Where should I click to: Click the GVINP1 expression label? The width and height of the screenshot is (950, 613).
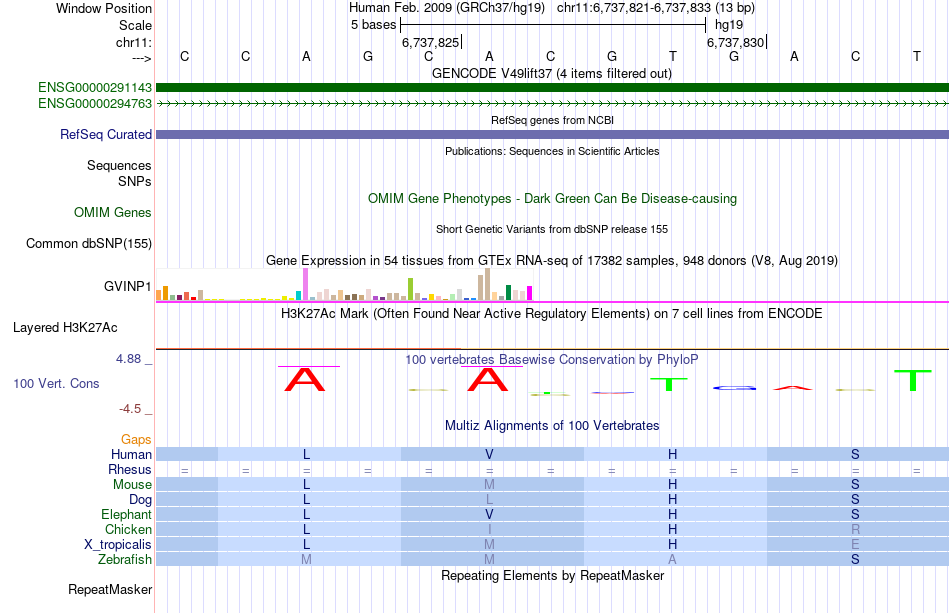point(127,286)
